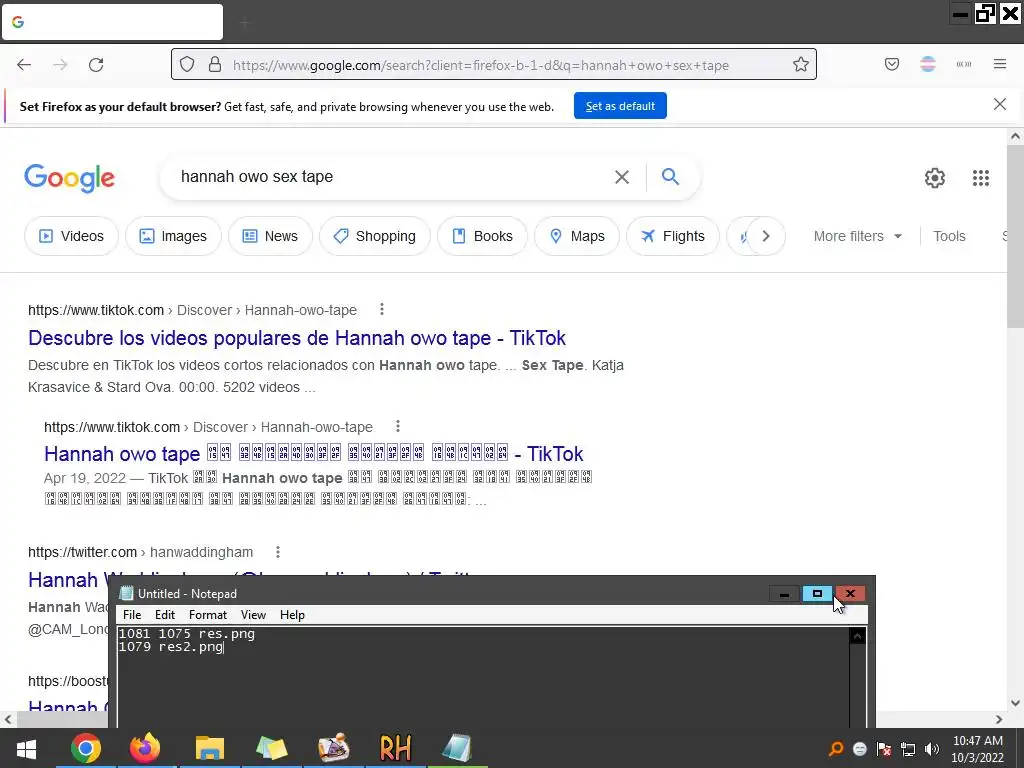This screenshot has height=768, width=1024.
Task: Click the Notepad scrollbar up arrow
Action: click(x=857, y=635)
